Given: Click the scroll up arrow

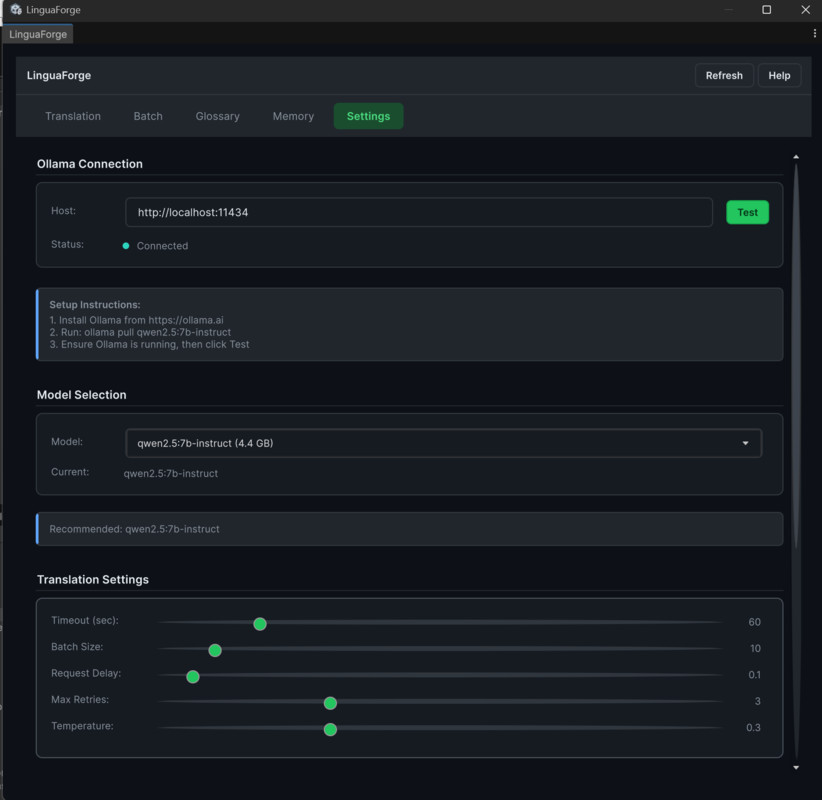Looking at the screenshot, I should [796, 157].
